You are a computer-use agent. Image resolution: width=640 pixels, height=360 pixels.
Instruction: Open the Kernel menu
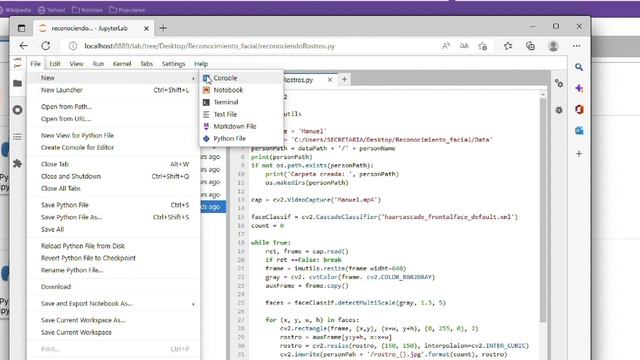click(122, 64)
